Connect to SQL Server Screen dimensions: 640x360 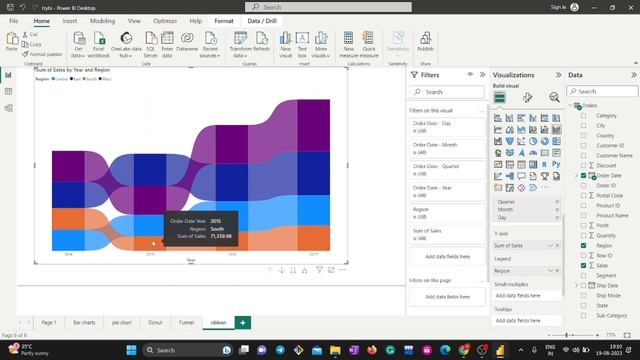tap(151, 45)
